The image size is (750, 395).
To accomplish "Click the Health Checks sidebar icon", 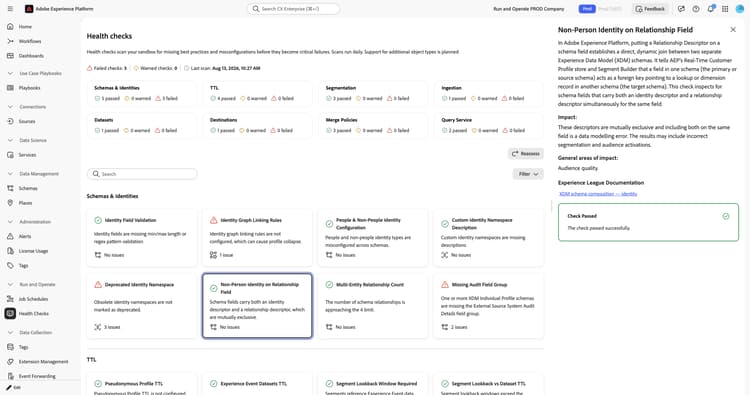I will coord(11,314).
